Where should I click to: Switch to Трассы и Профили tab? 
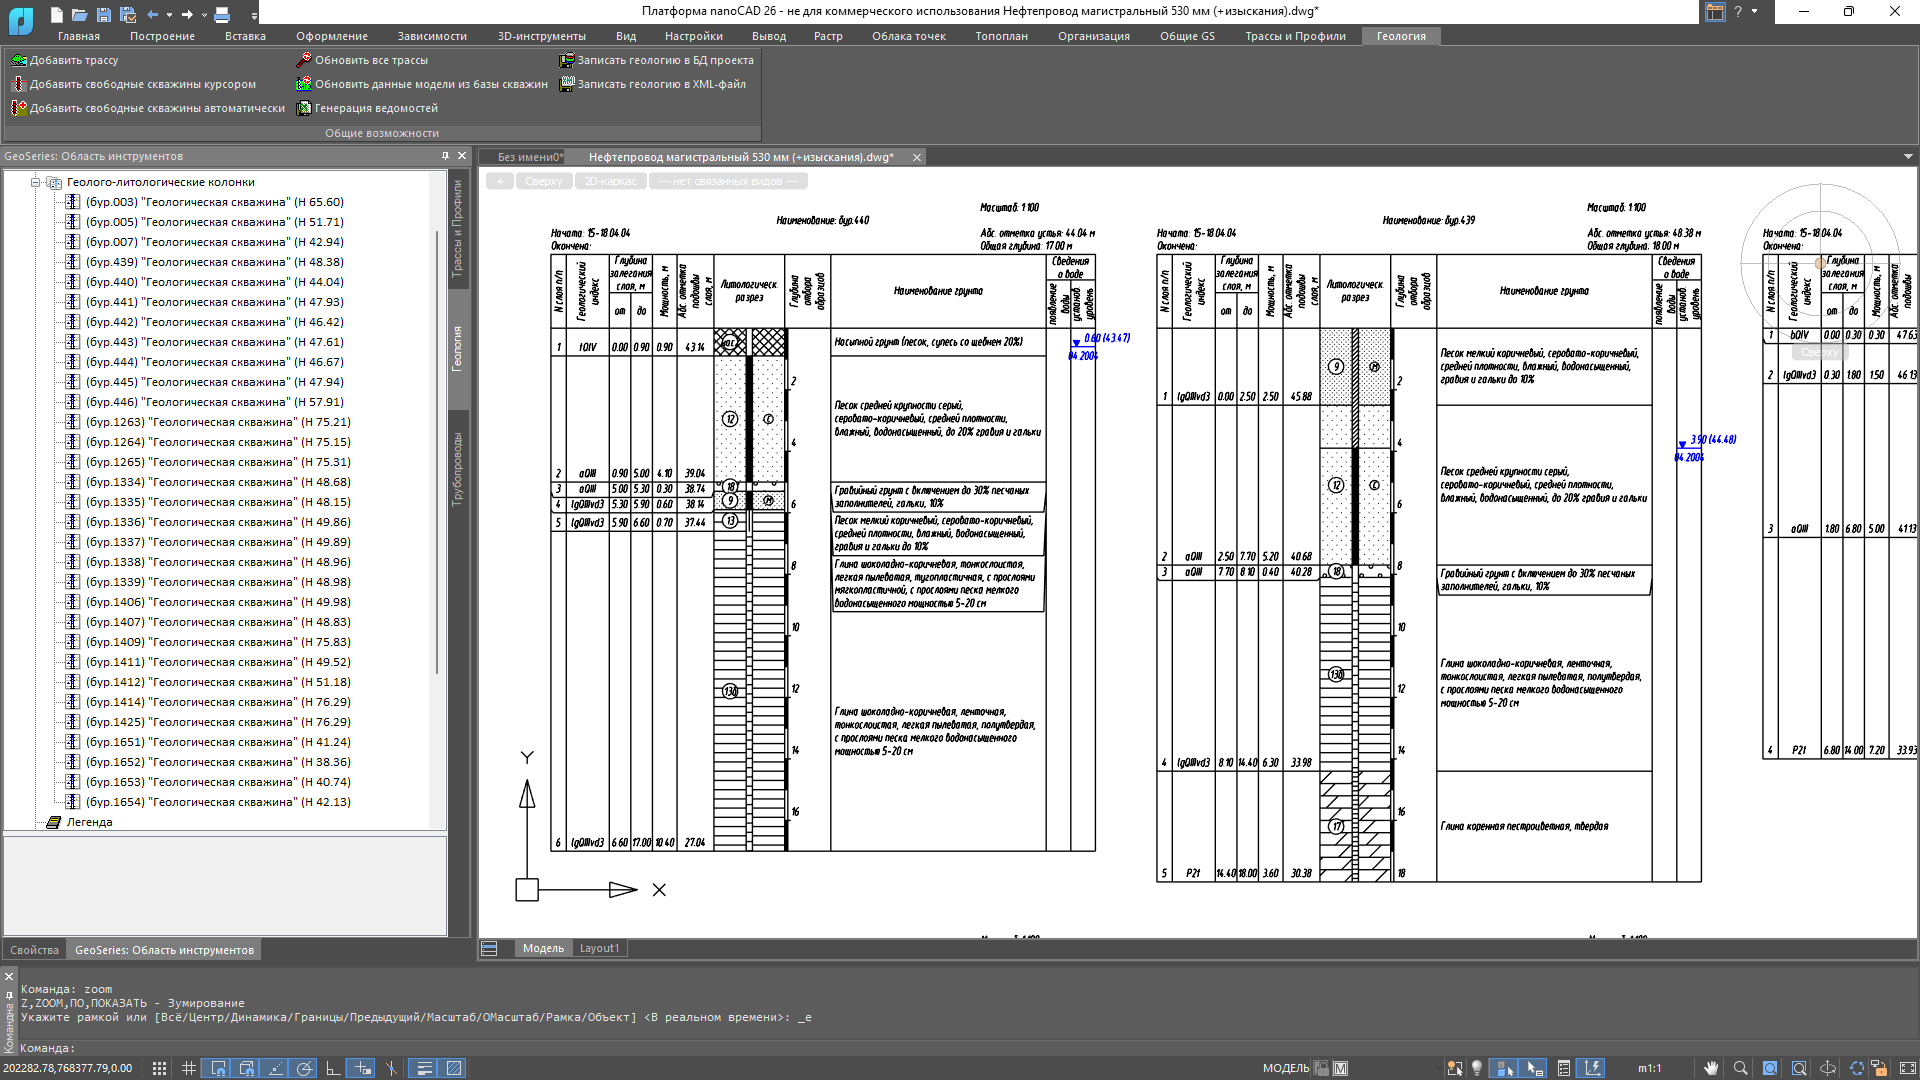pyautogui.click(x=1295, y=36)
